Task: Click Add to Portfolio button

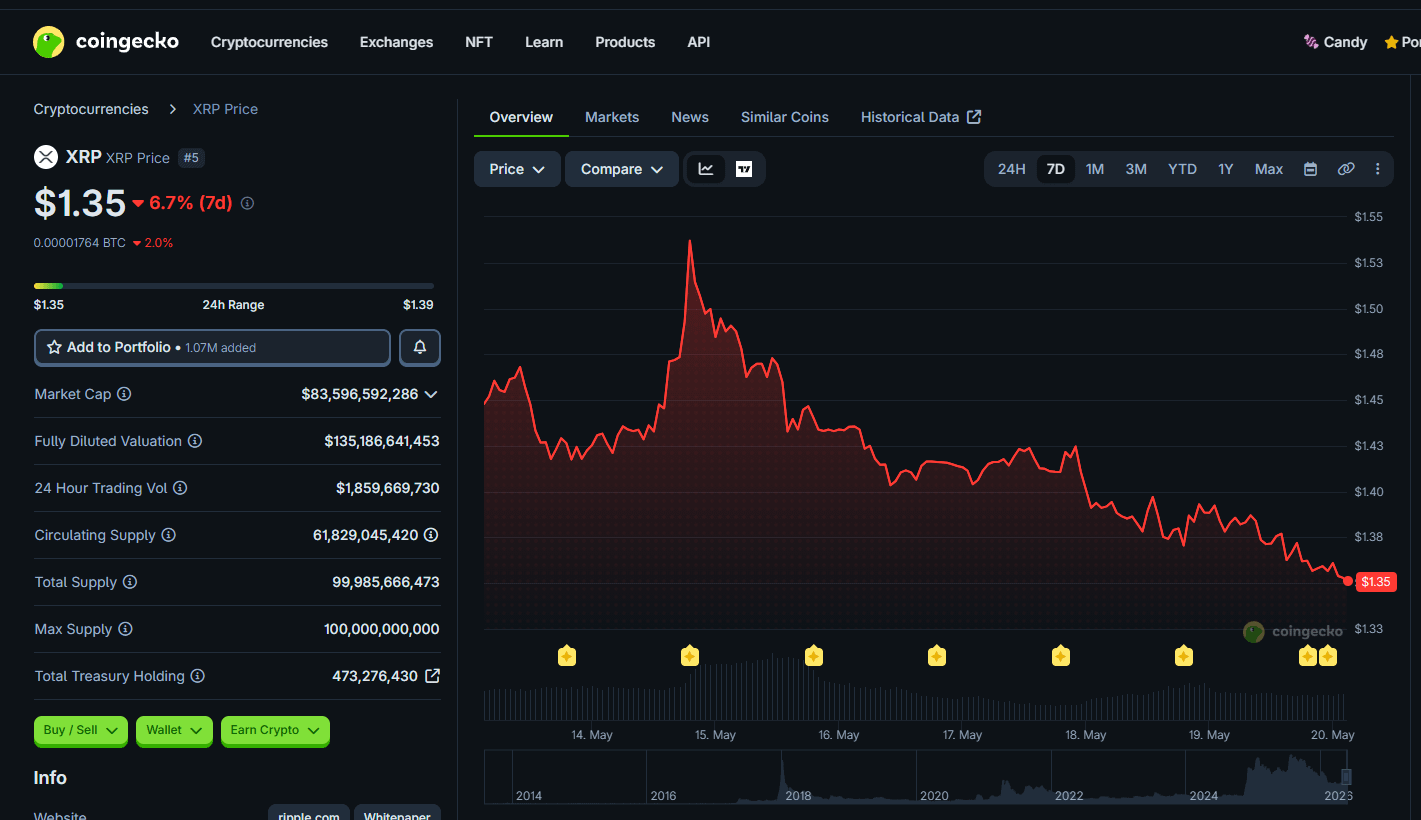Action: 212,347
